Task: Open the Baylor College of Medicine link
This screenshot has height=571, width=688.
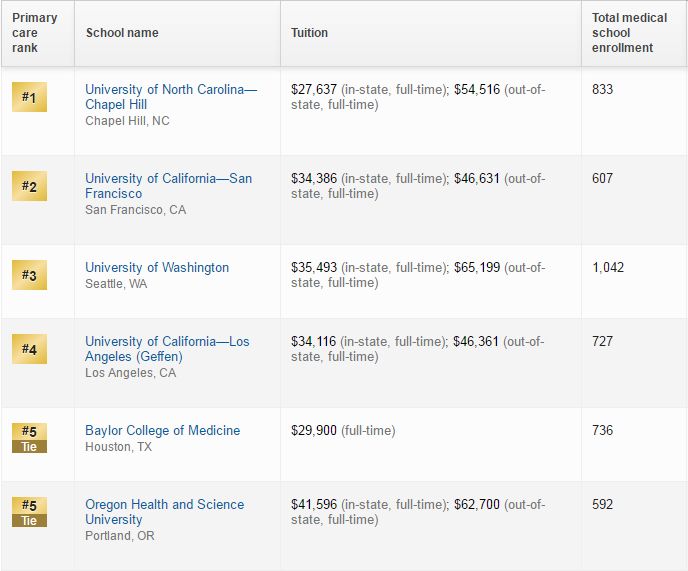Action: [x=163, y=430]
